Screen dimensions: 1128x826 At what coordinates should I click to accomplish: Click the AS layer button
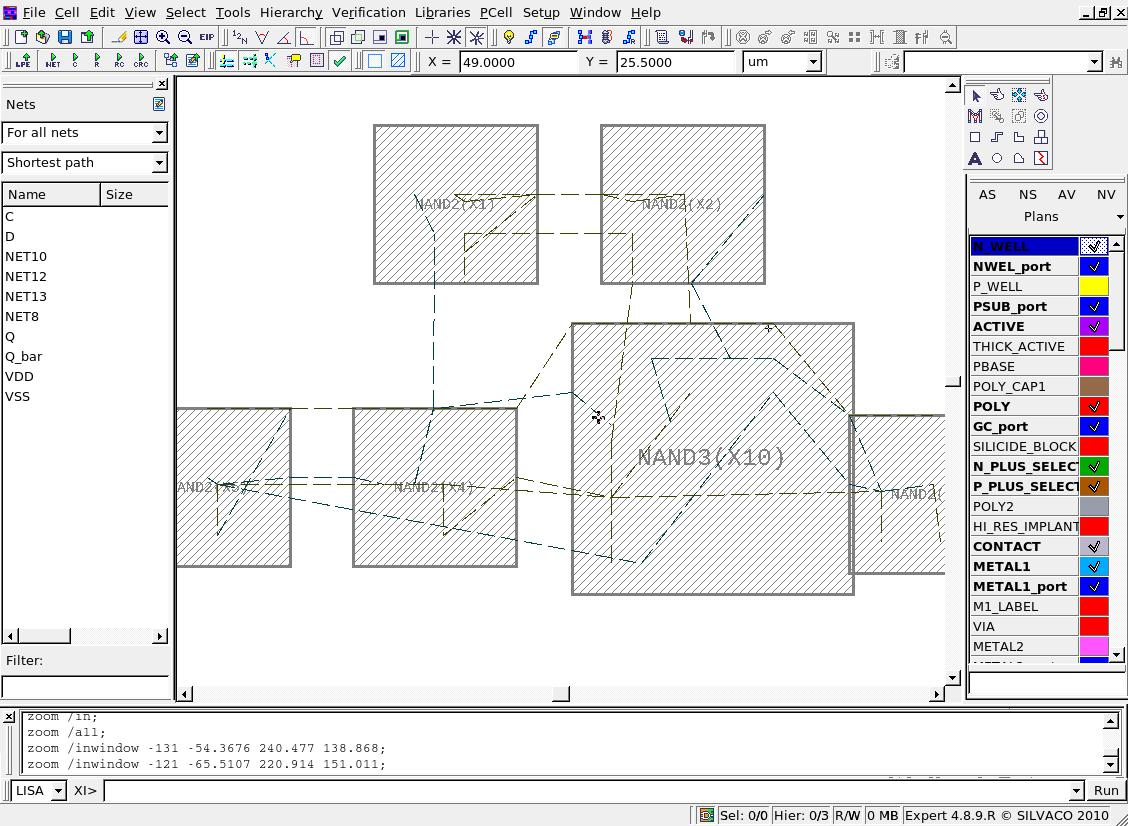[x=987, y=194]
